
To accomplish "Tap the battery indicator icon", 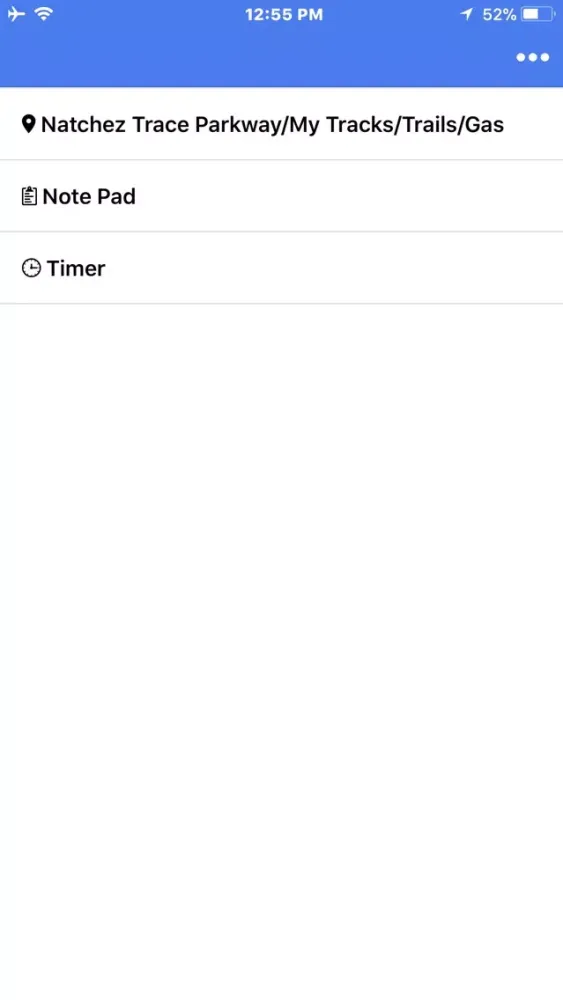I will pos(538,14).
